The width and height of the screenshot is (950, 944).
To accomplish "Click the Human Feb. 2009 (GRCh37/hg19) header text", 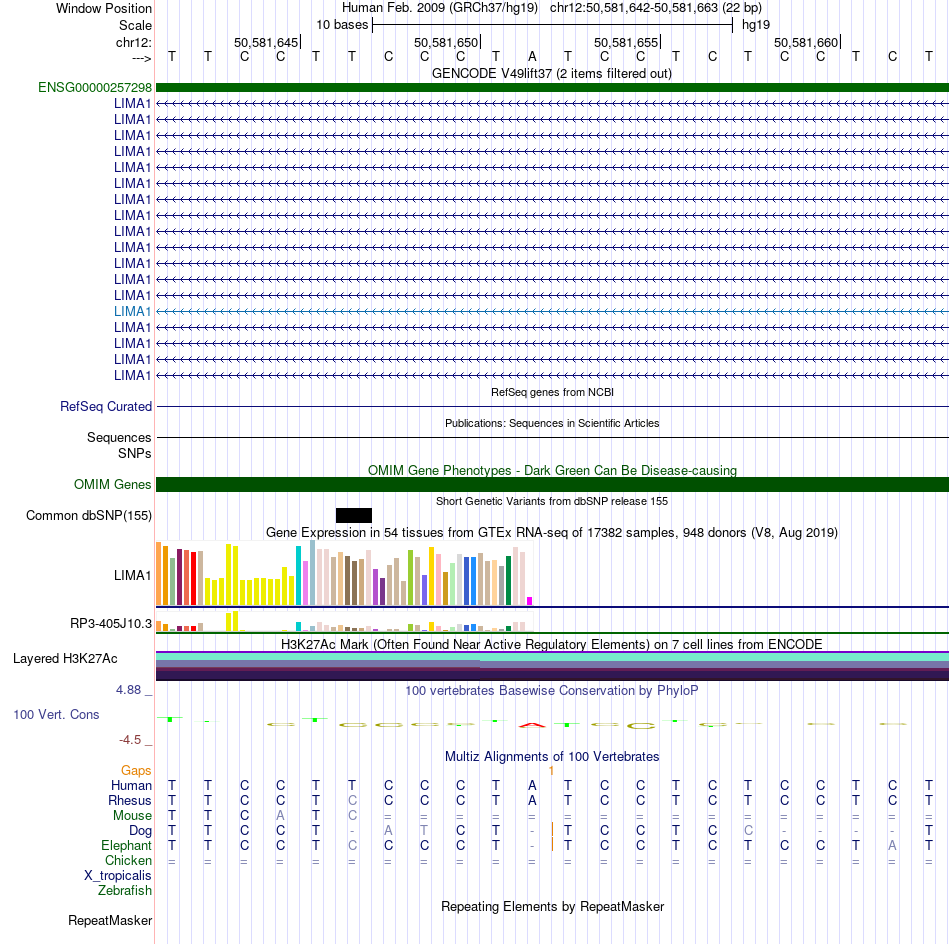I will coord(440,8).
